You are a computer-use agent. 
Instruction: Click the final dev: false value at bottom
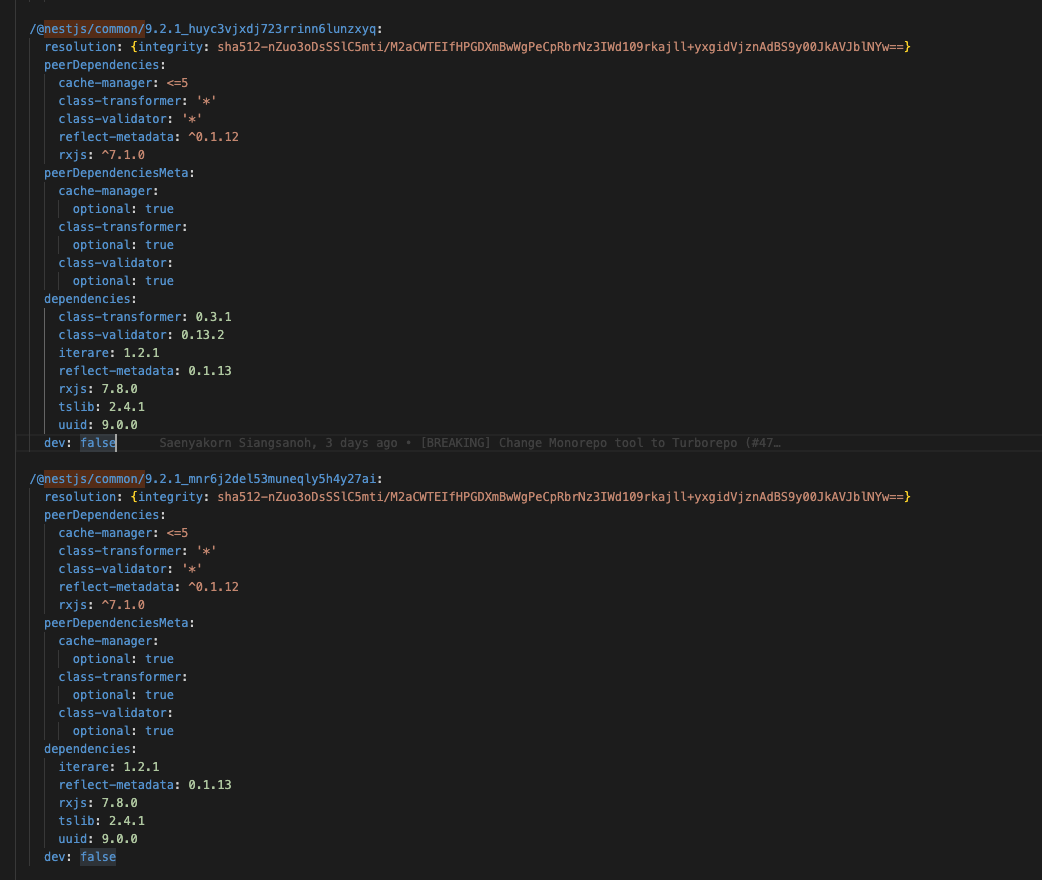point(97,856)
